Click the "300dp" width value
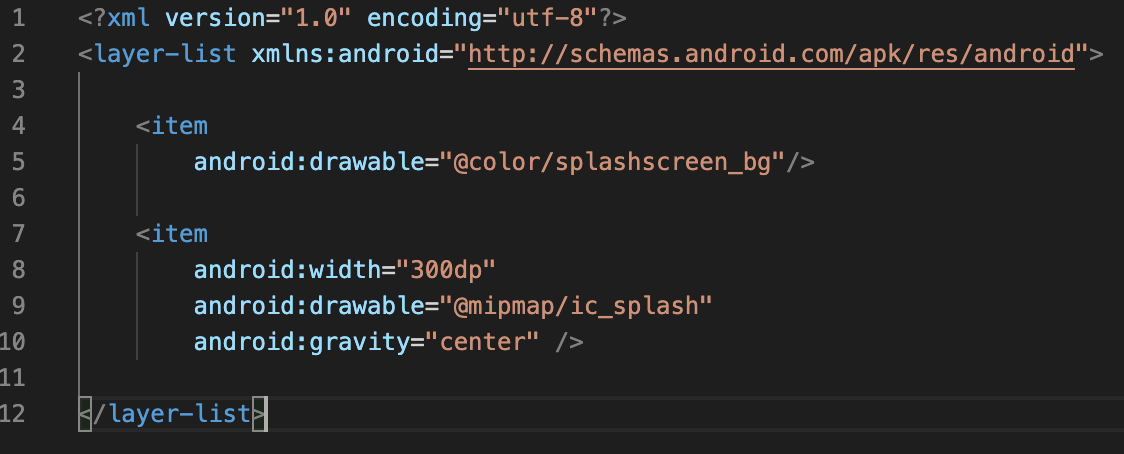Image resolution: width=1124 pixels, height=454 pixels. click(x=446, y=270)
